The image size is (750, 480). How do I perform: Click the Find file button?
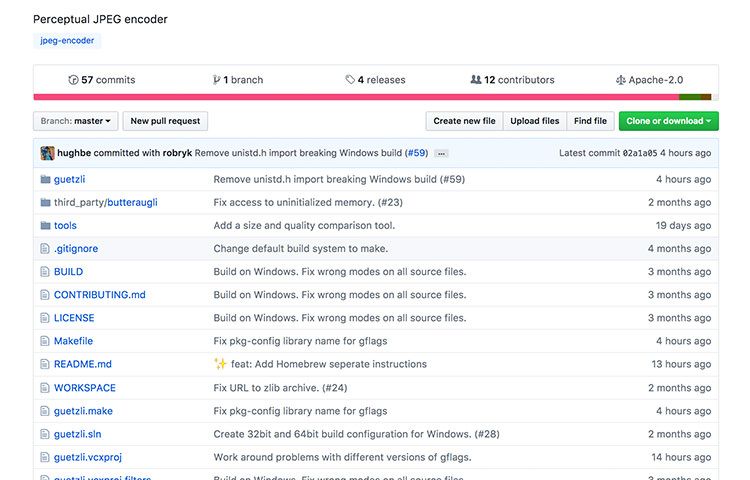click(x=590, y=121)
